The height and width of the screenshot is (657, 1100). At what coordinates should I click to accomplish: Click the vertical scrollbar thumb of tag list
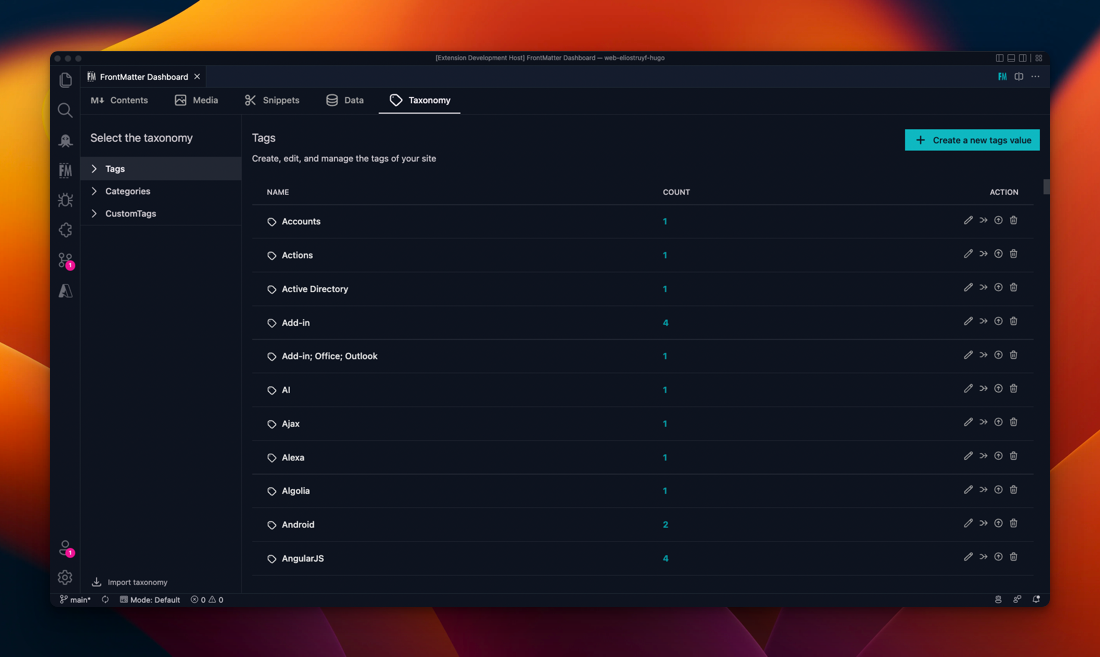(1046, 187)
